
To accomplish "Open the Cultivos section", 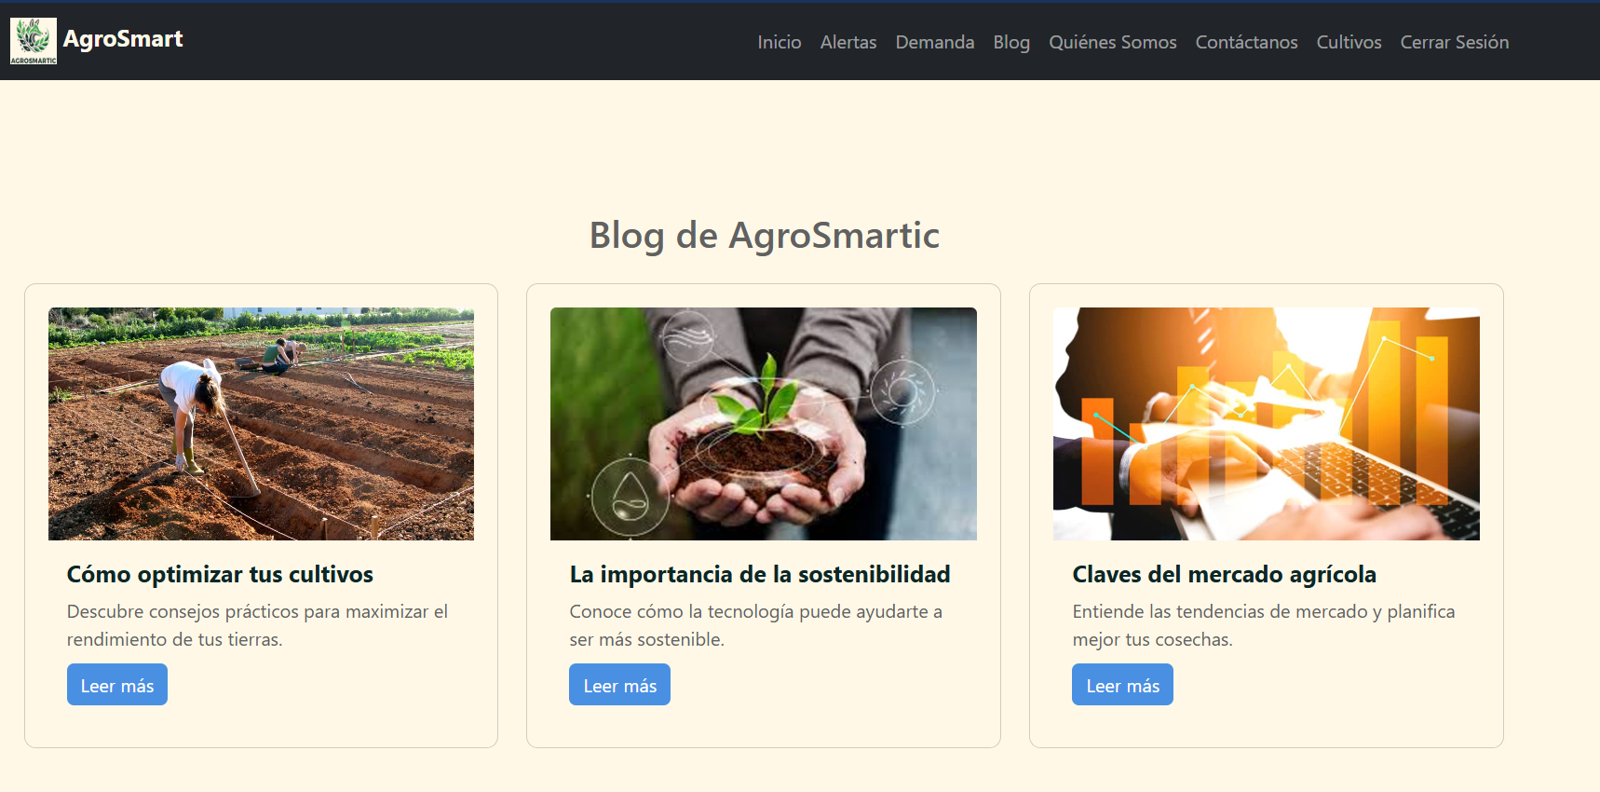I will pyautogui.click(x=1348, y=42).
